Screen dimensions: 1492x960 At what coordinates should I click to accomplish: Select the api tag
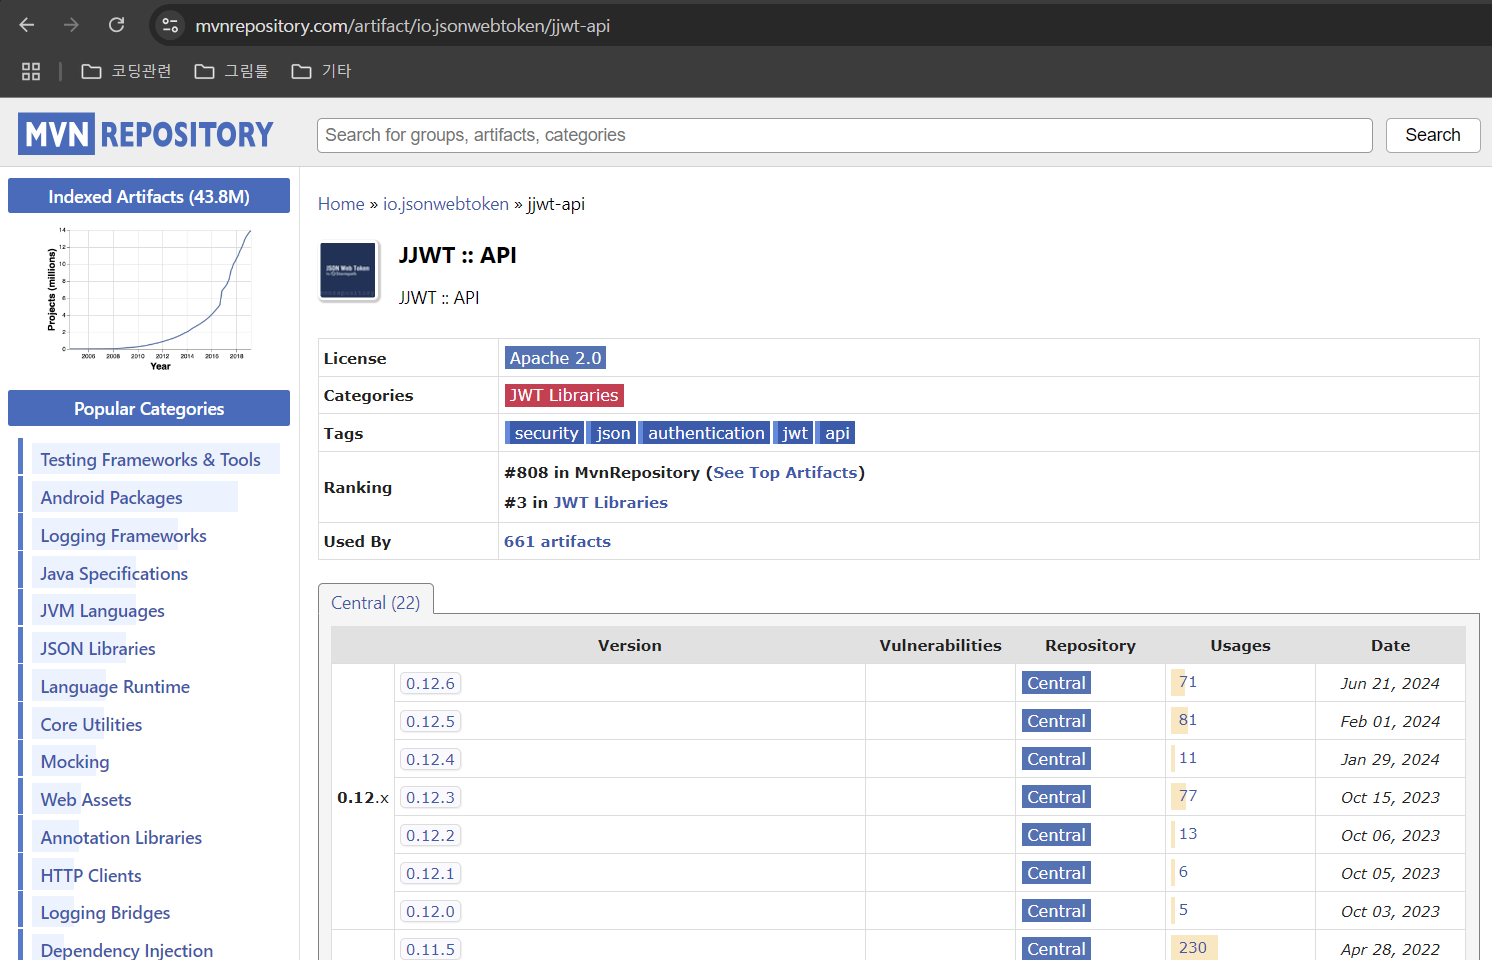[837, 433]
